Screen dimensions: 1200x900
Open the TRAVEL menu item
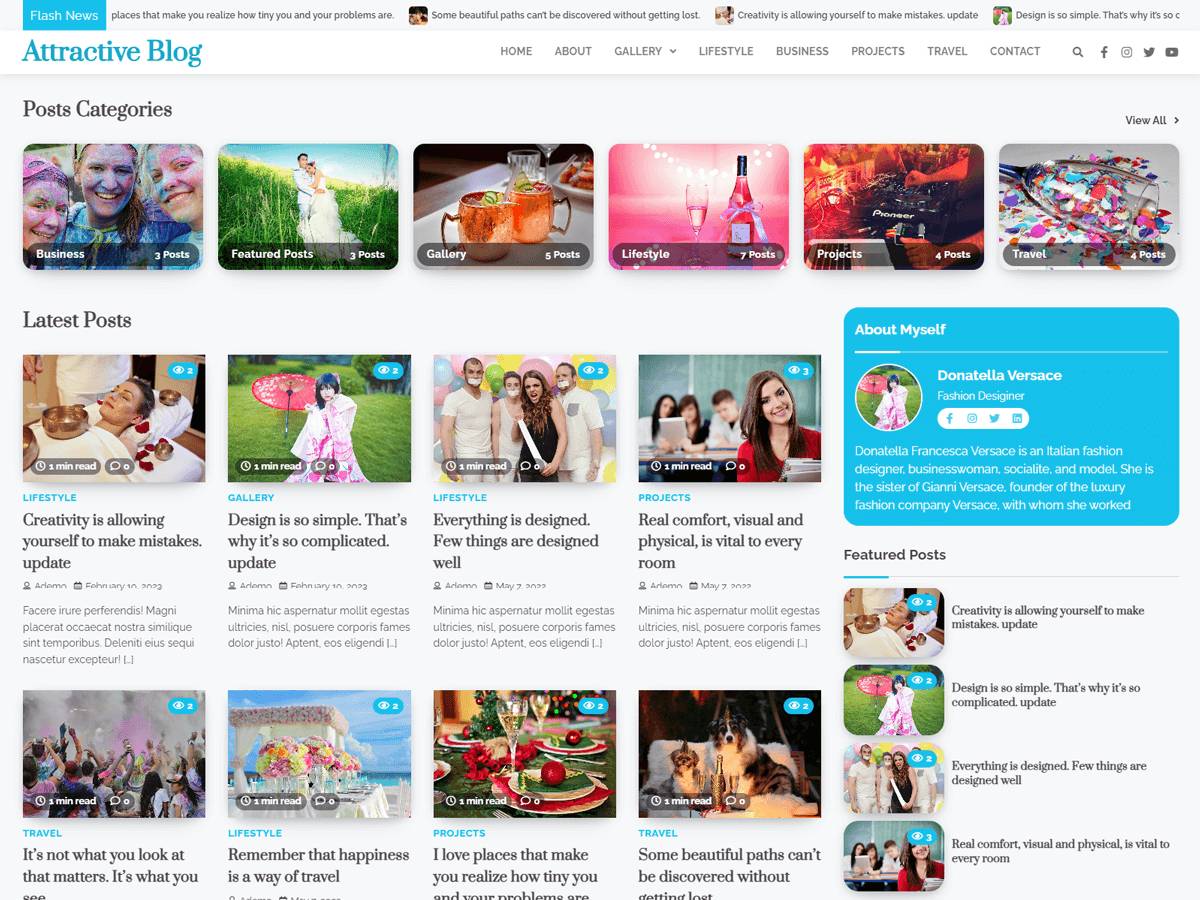pyautogui.click(x=947, y=51)
